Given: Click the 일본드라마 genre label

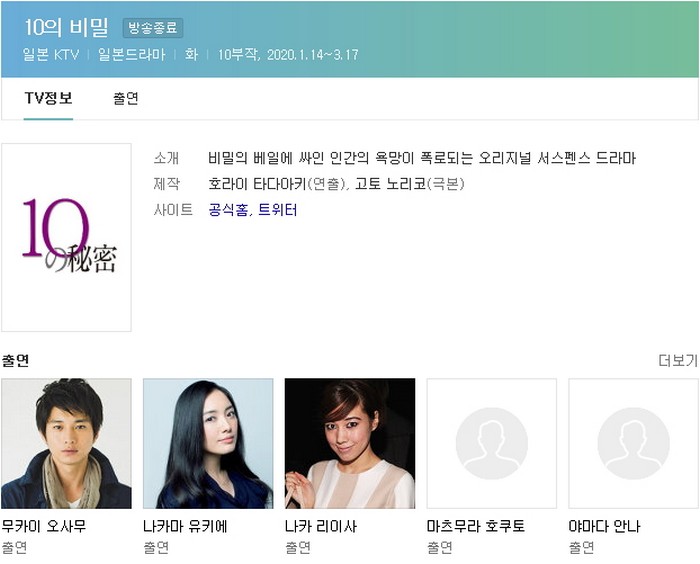Looking at the screenshot, I should tap(132, 55).
